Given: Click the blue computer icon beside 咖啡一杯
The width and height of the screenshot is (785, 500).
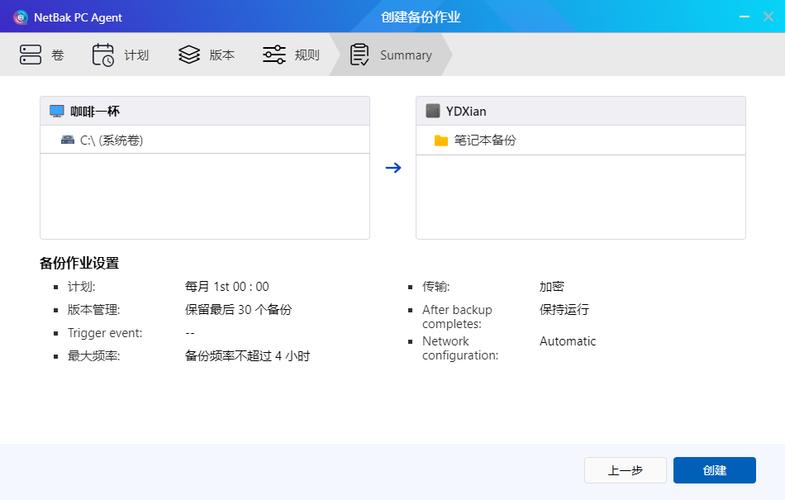Looking at the screenshot, I should pyautogui.click(x=57, y=111).
